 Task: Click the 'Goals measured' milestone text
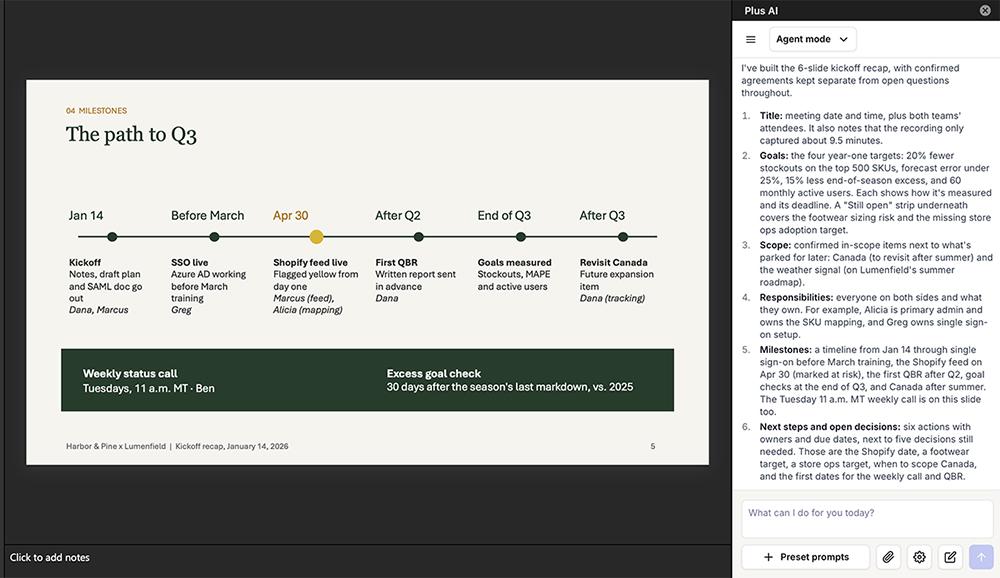(515, 262)
